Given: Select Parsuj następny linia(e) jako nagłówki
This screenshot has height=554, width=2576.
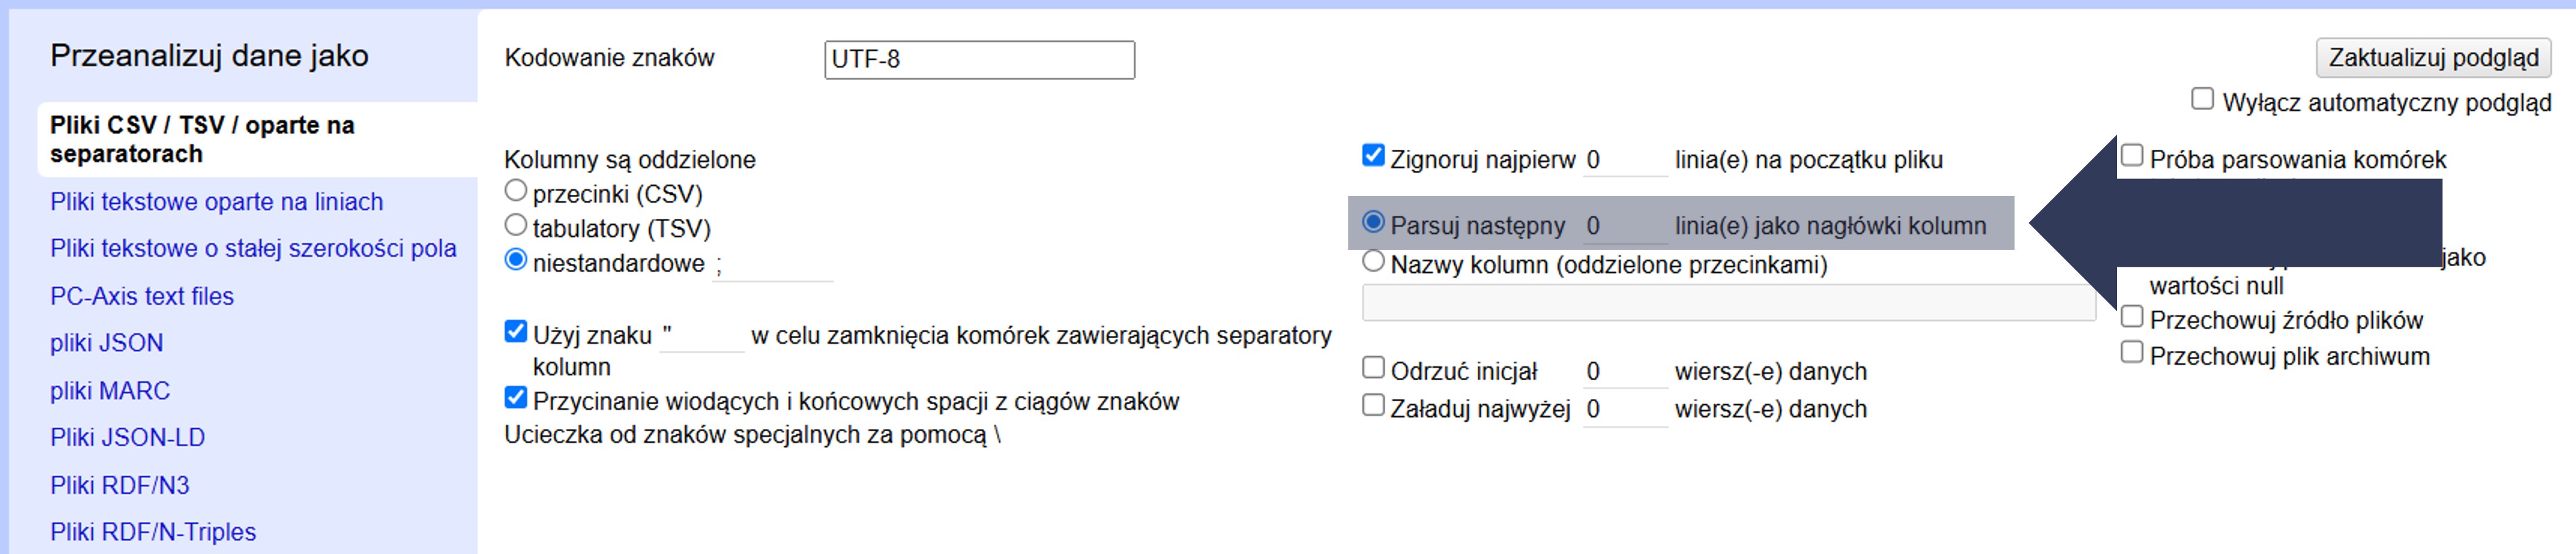Looking at the screenshot, I should pyautogui.click(x=1373, y=222).
